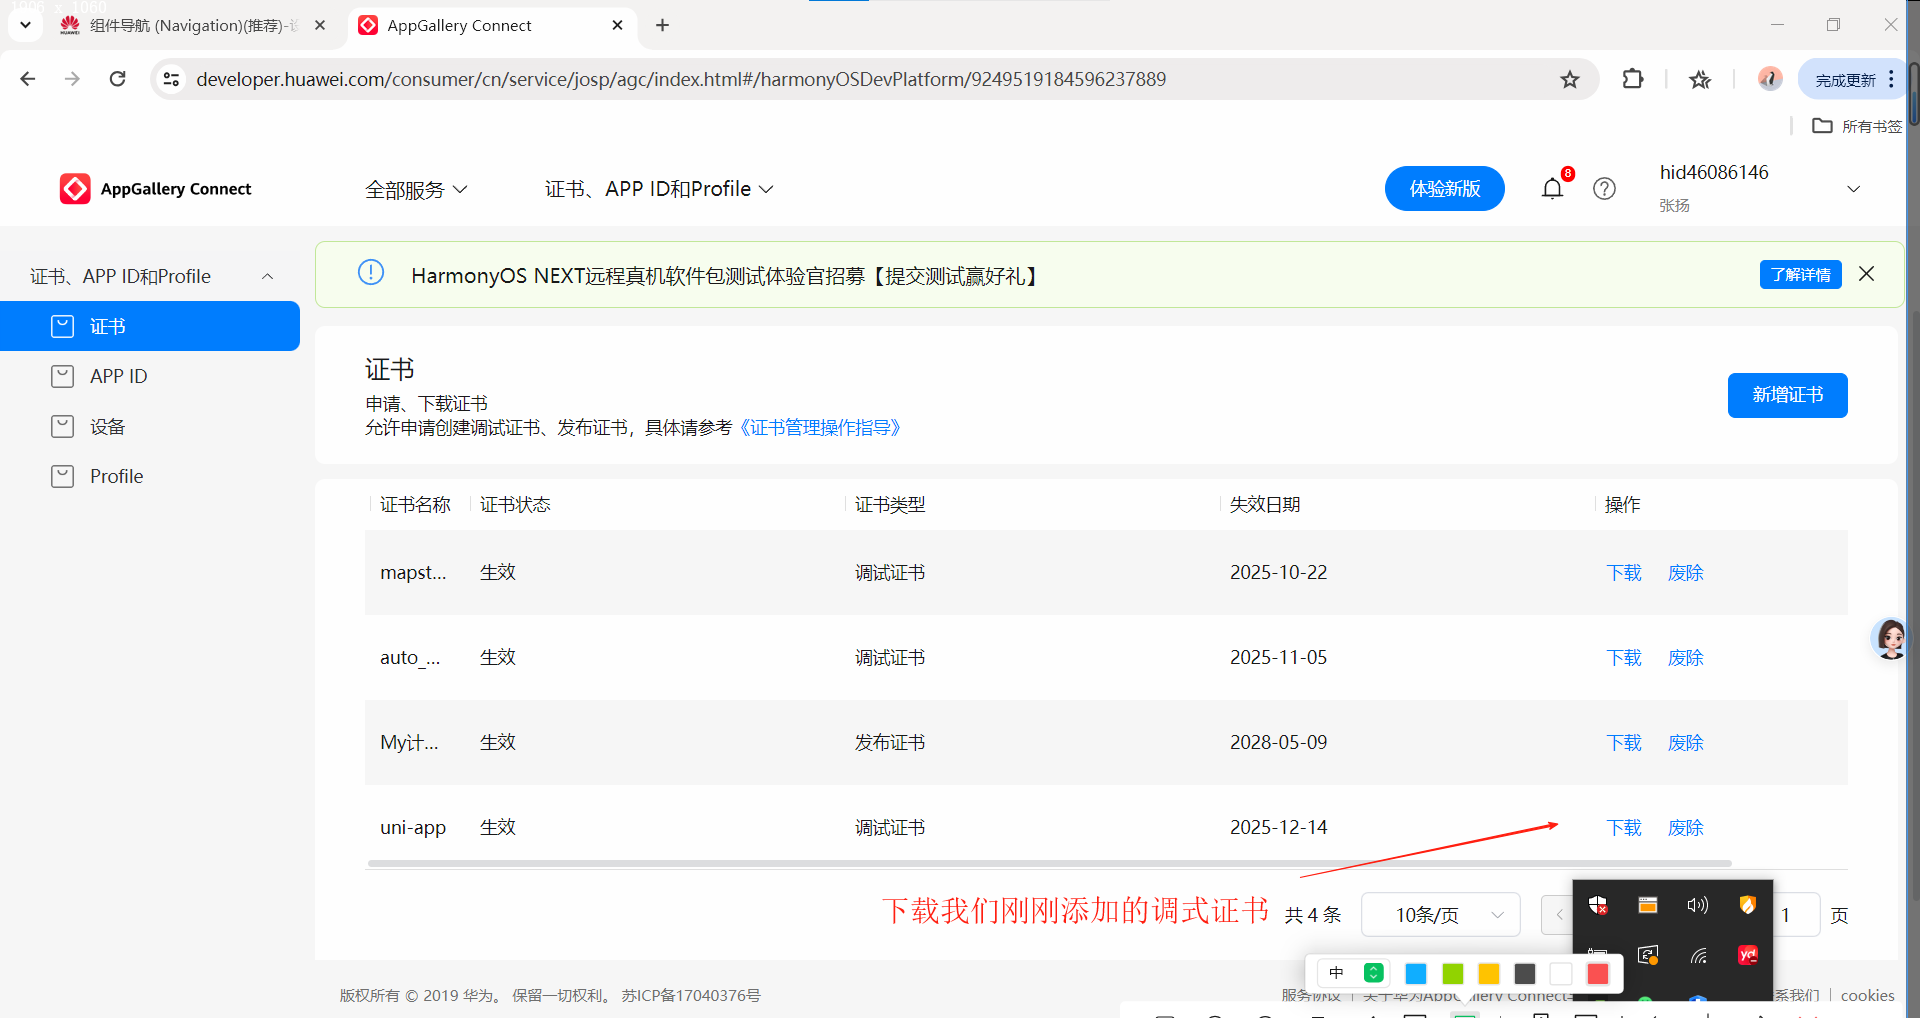Viewport: 1920px width, 1018px height.
Task: Click the Profile sidebar icon
Action: tap(62, 476)
